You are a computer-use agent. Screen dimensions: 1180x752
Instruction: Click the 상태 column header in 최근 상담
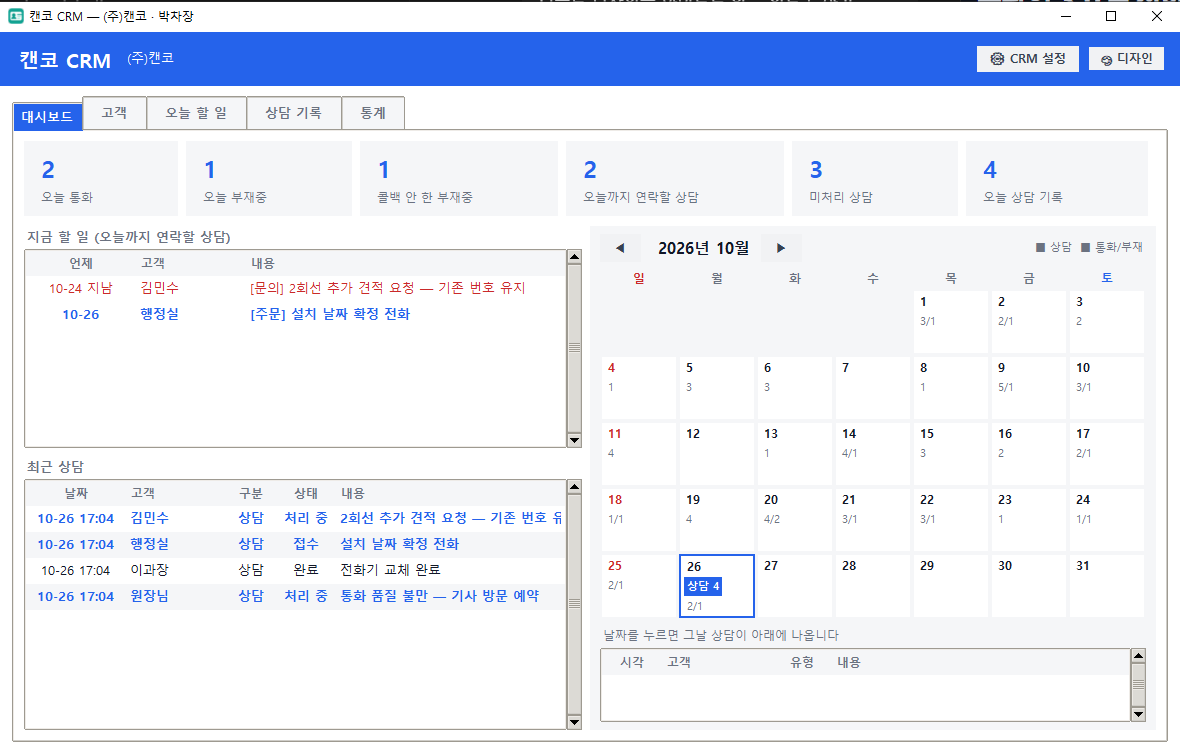[306, 493]
